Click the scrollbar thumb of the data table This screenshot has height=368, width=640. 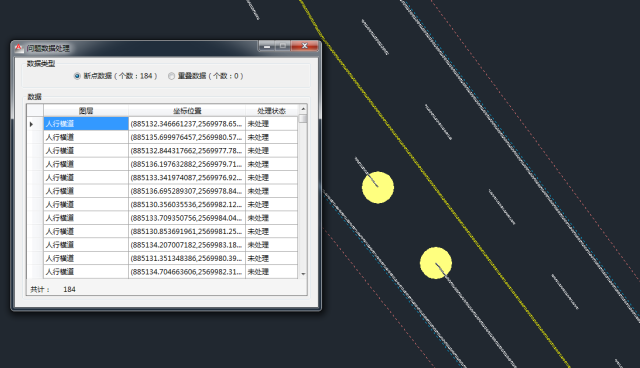tap(303, 118)
